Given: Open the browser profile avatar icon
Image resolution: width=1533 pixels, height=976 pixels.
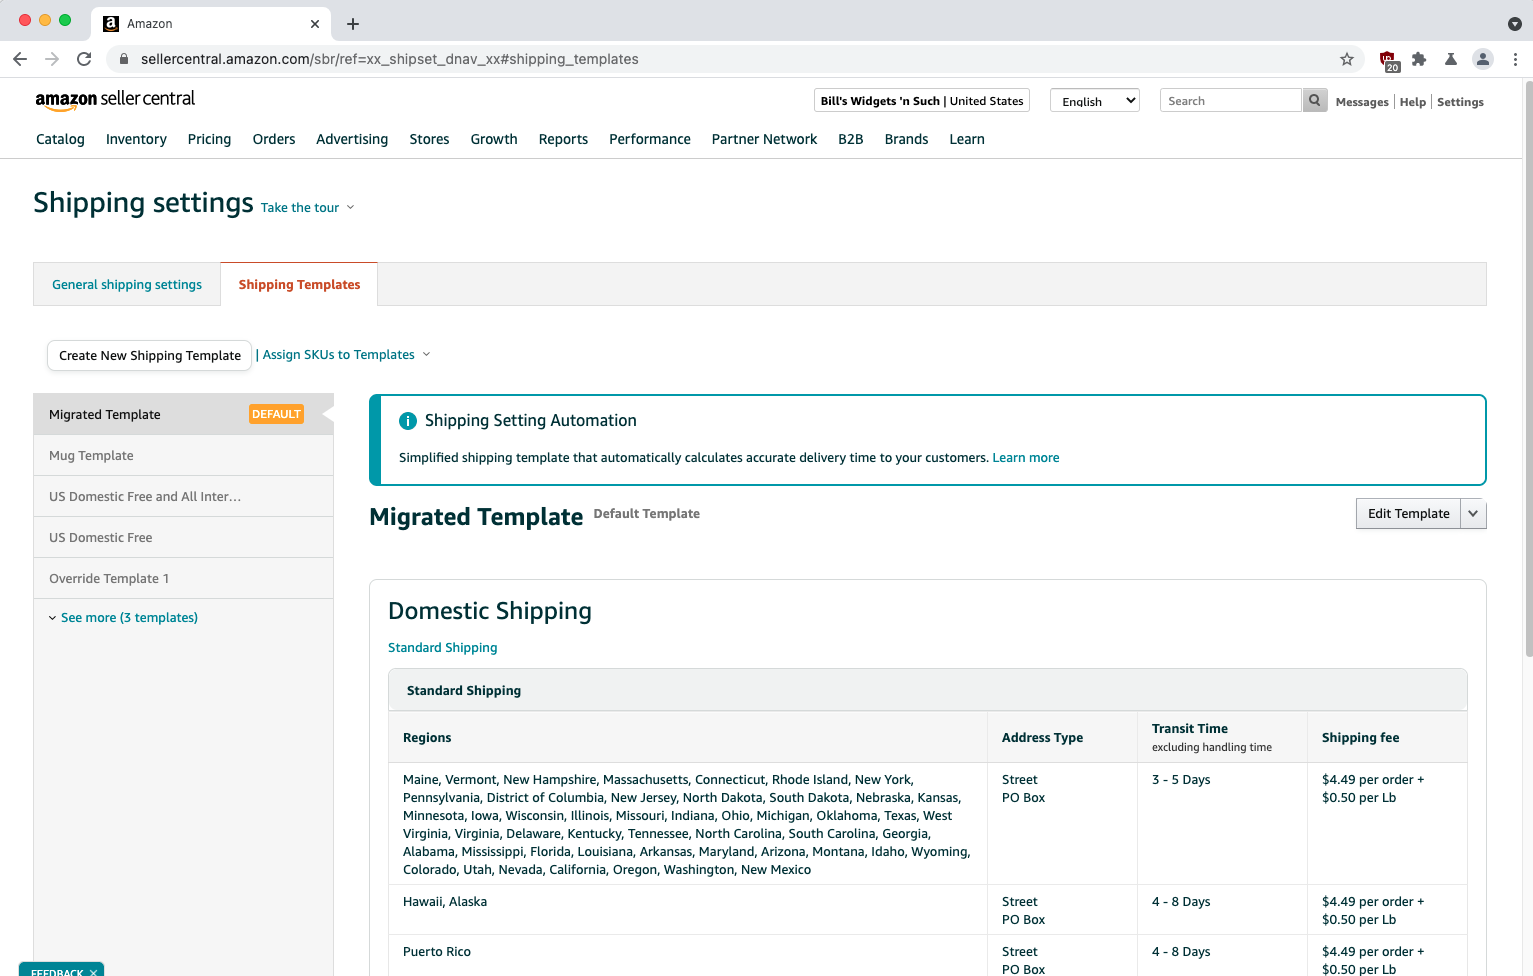Looking at the screenshot, I should [1483, 59].
